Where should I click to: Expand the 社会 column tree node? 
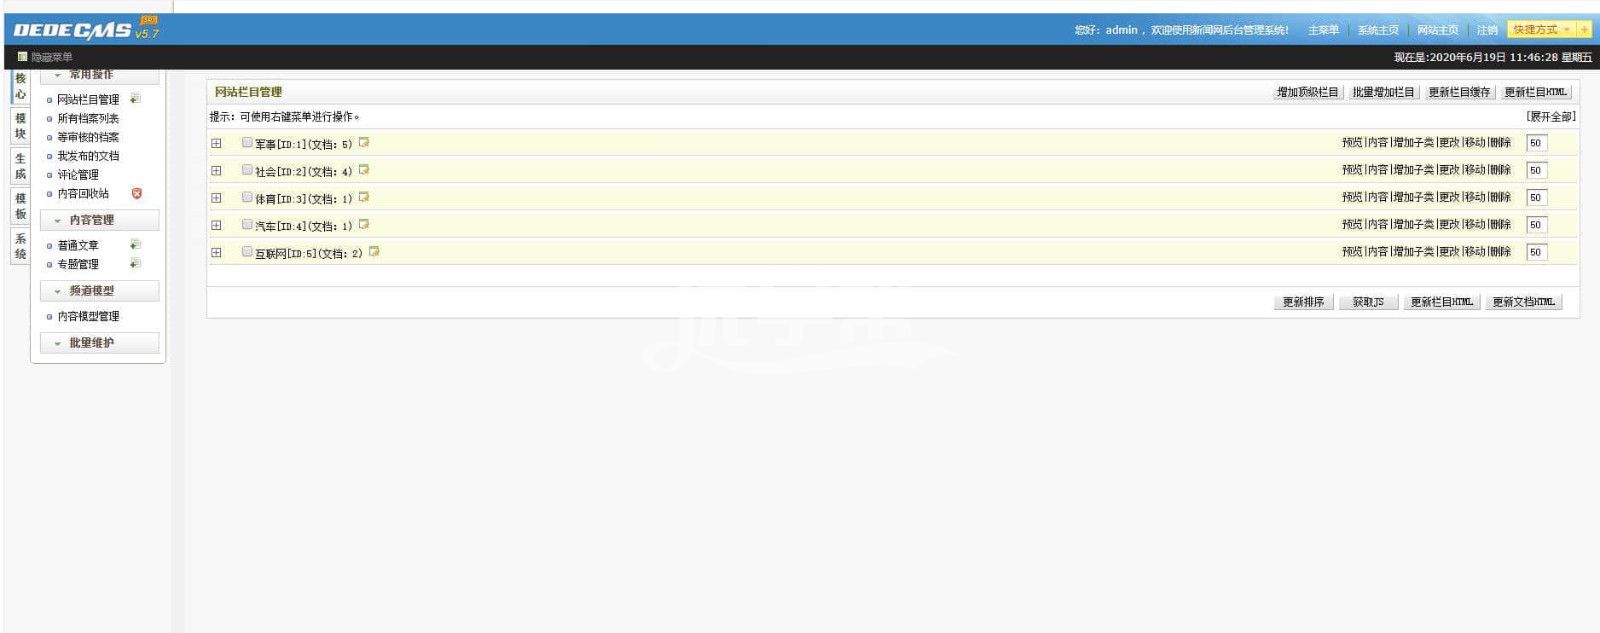(216, 171)
